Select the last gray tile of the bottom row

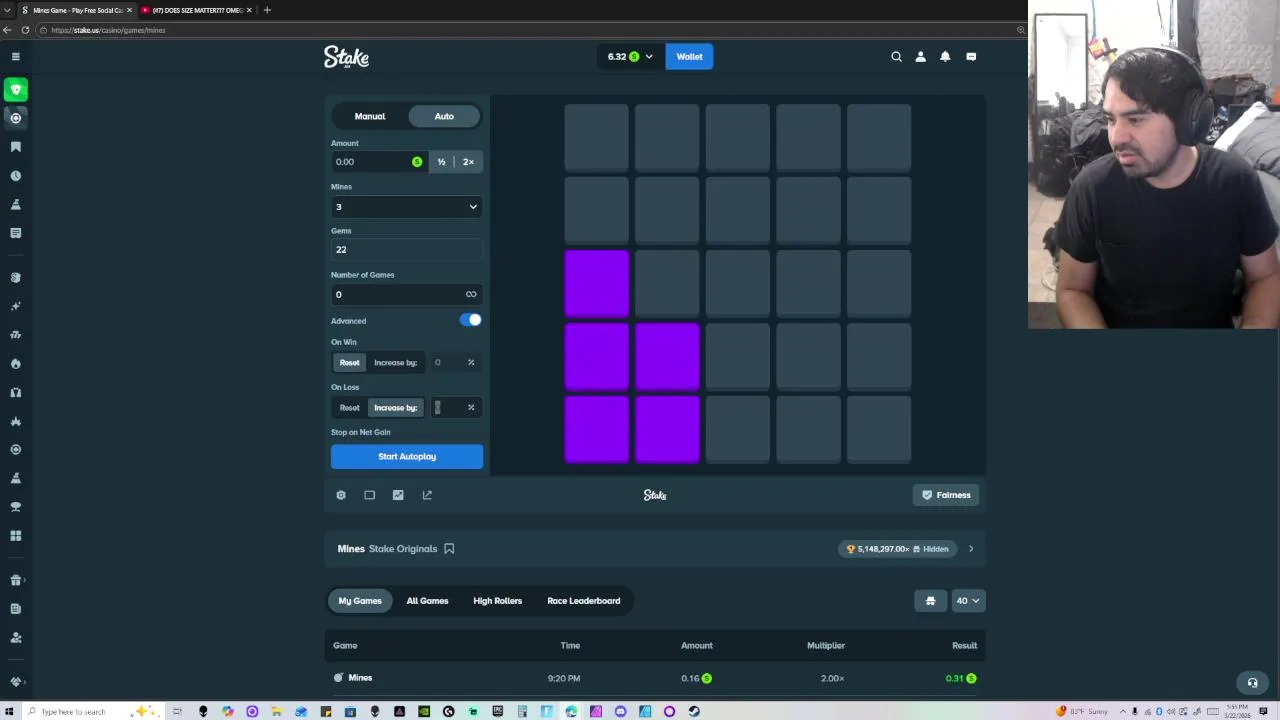pyautogui.click(x=879, y=429)
